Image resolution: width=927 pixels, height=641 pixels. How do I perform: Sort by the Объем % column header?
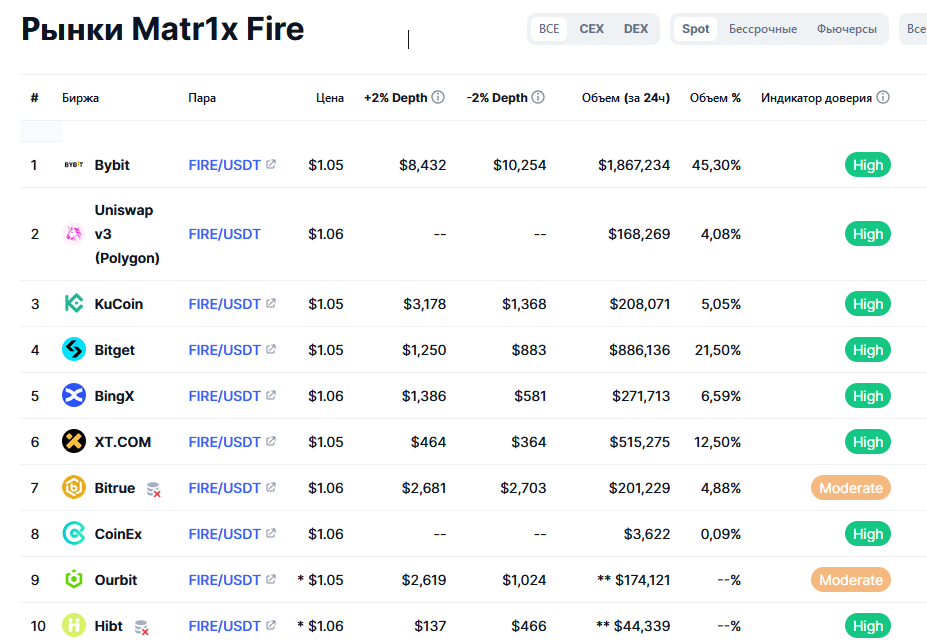[x=715, y=98]
